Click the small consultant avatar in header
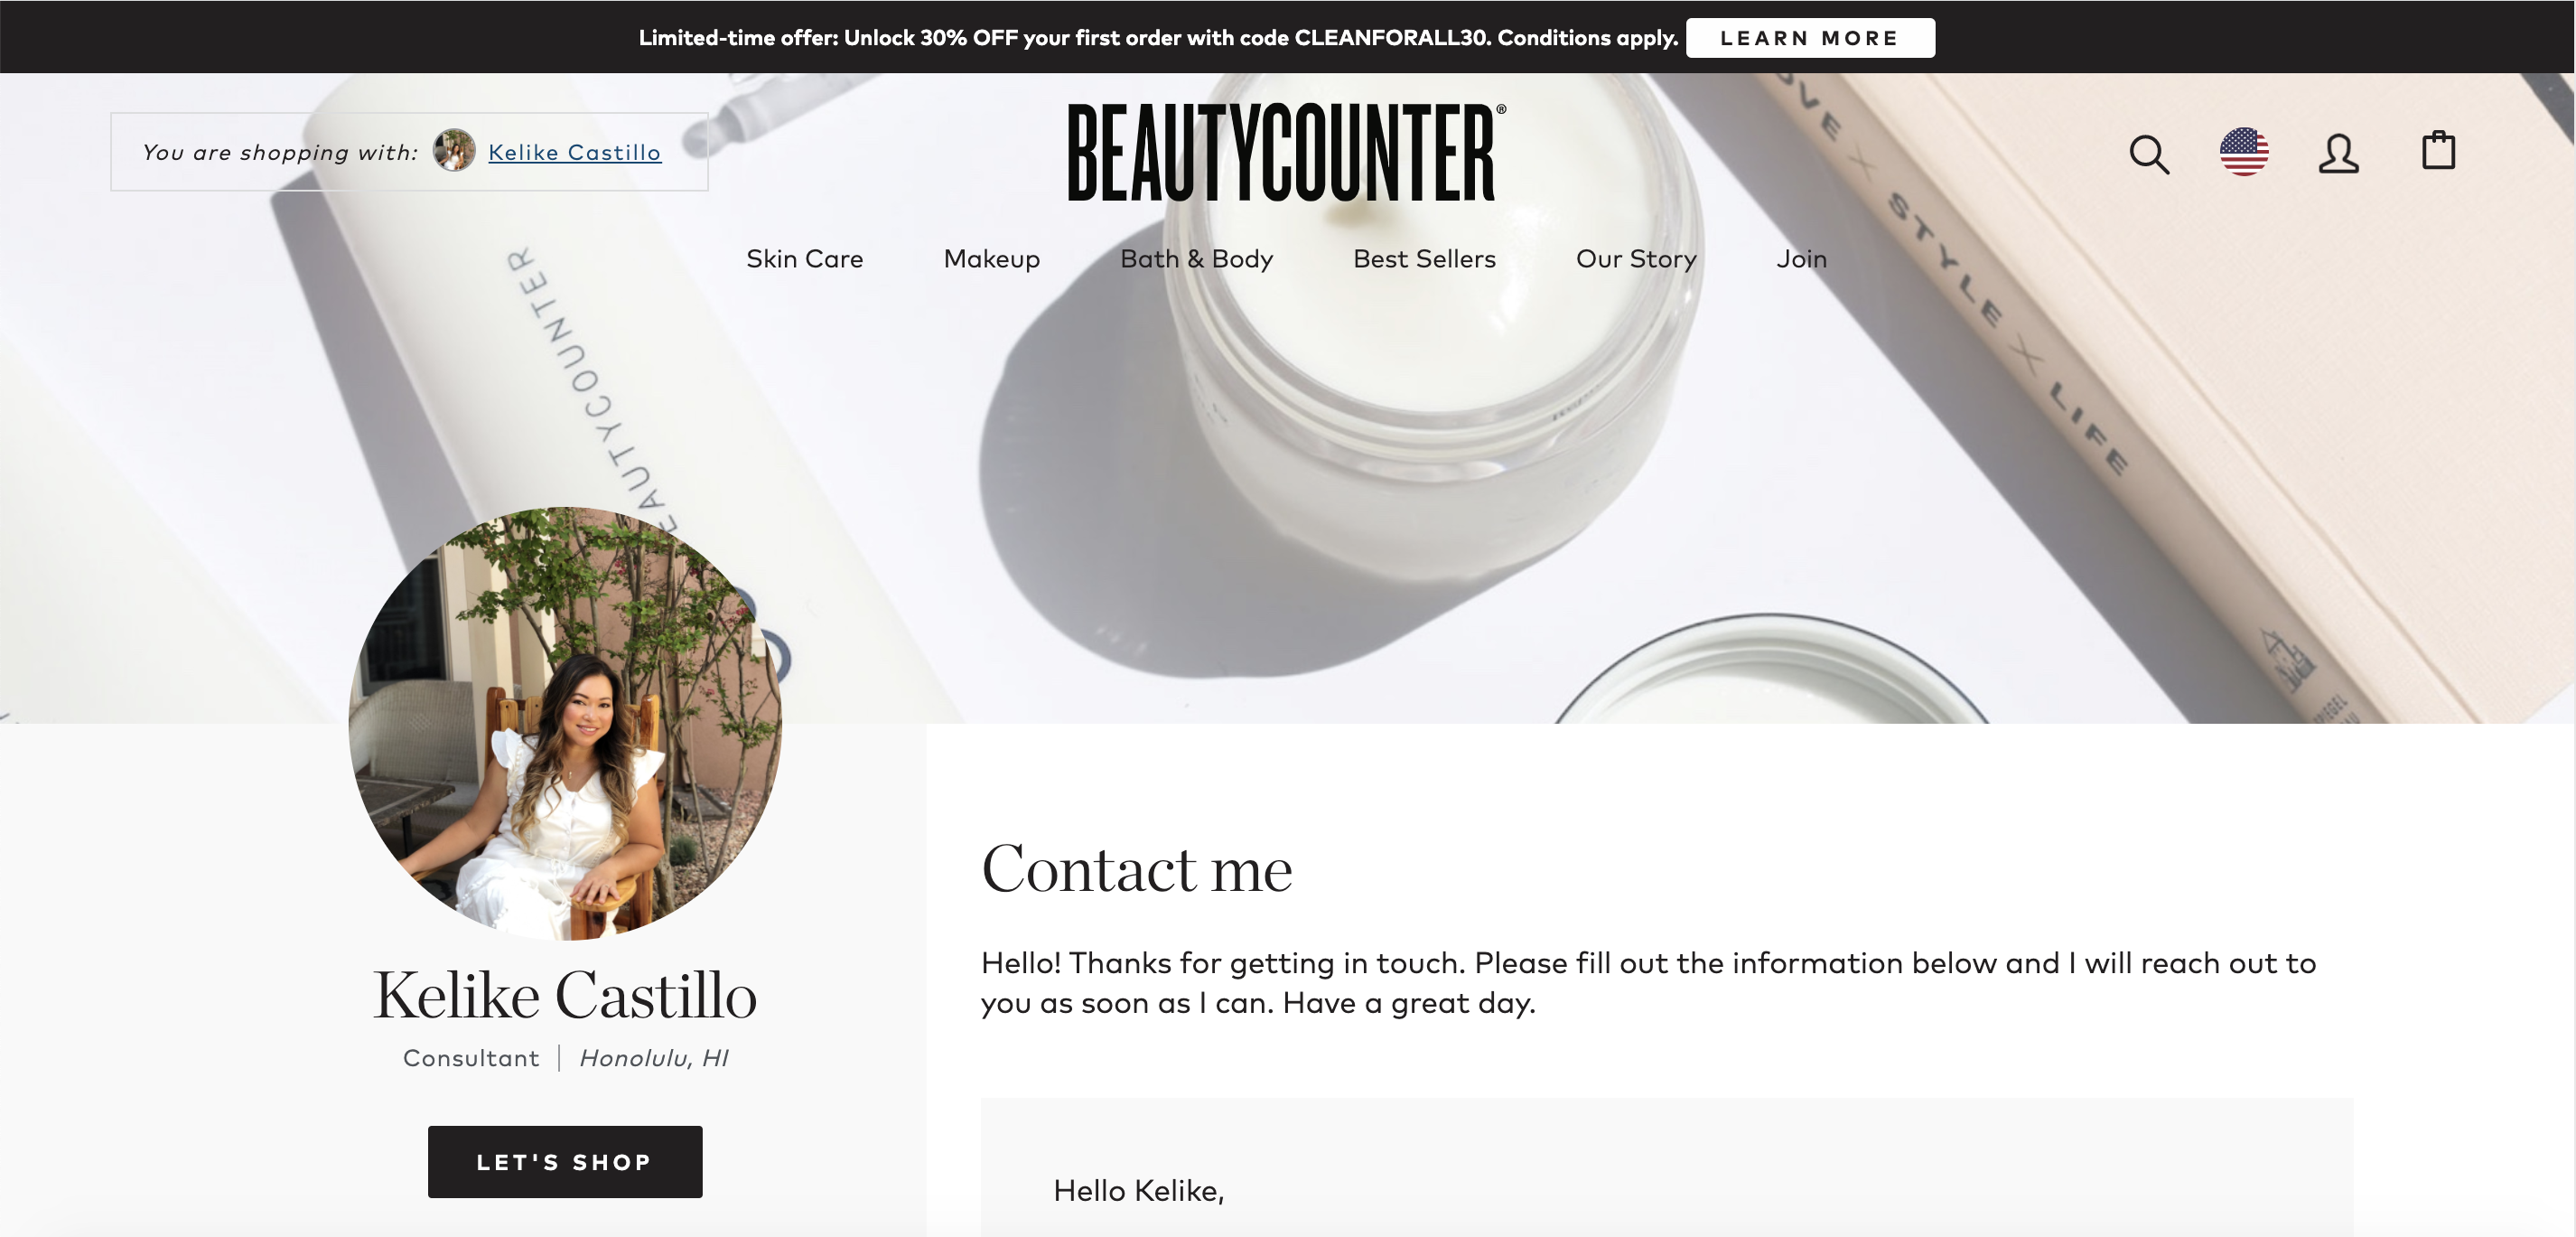2576x1237 pixels. [454, 151]
